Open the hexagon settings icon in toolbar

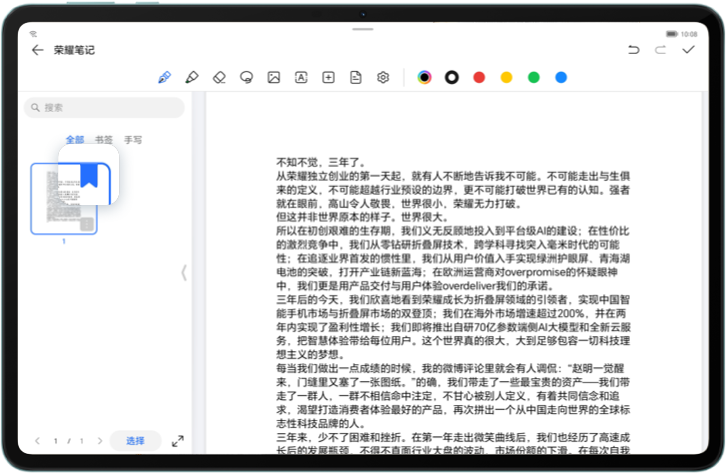click(383, 77)
